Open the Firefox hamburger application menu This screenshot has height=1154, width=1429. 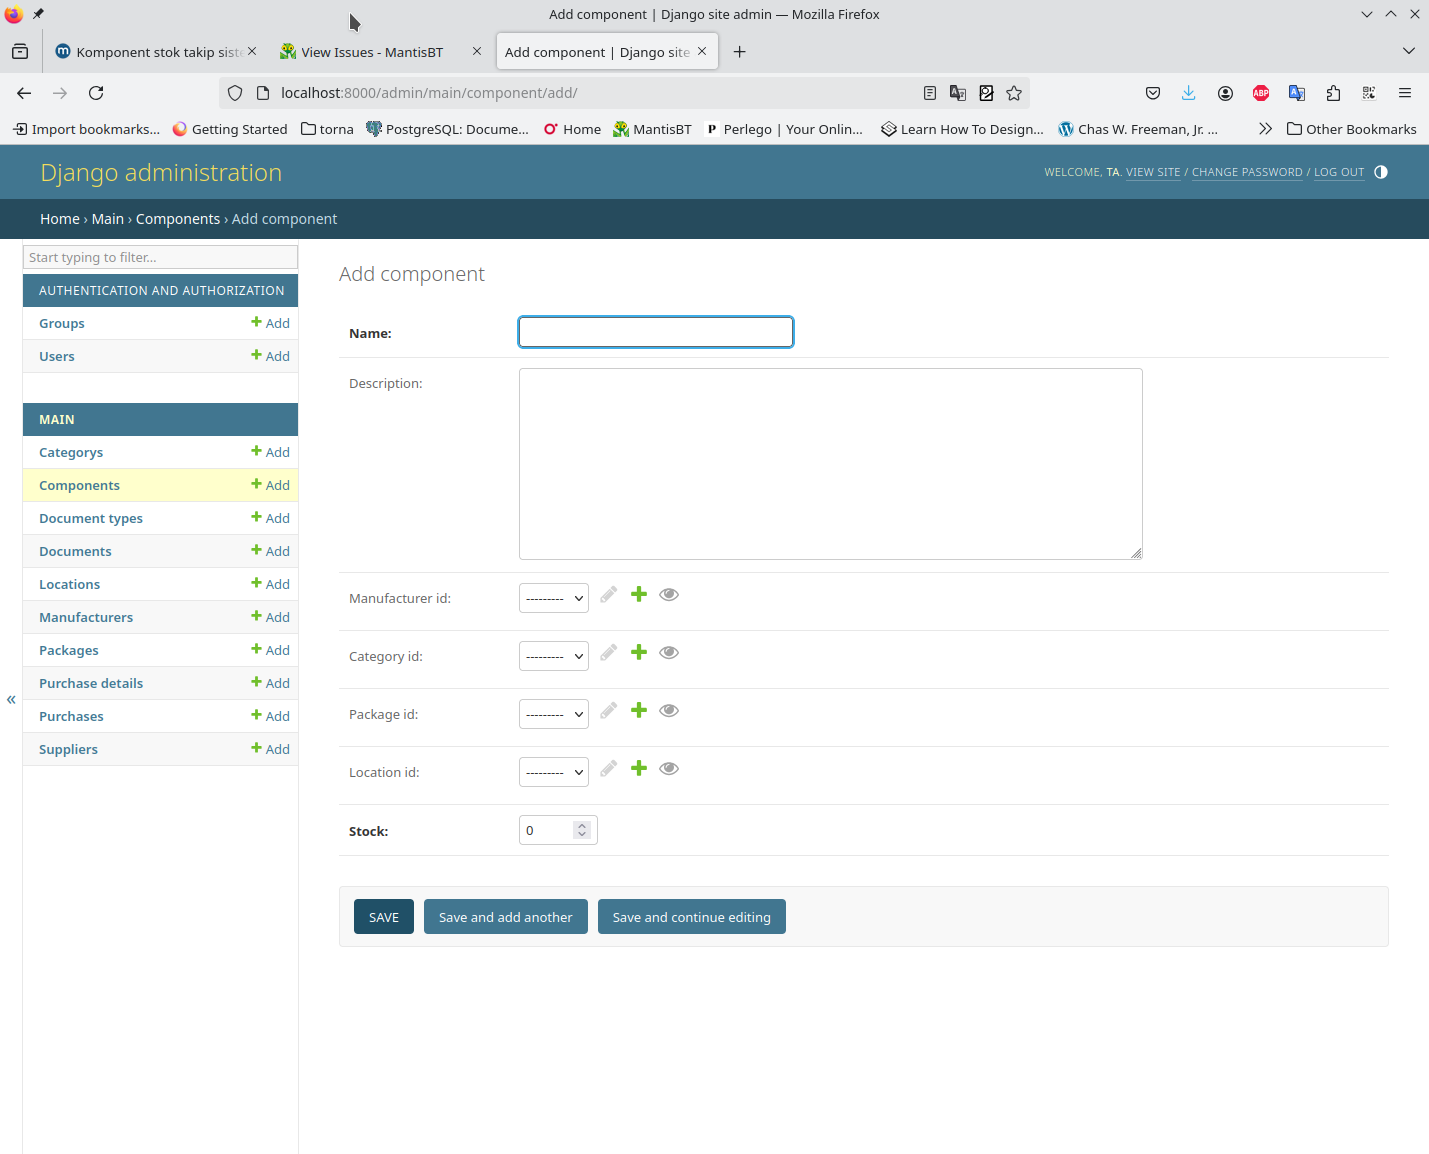coord(1405,93)
